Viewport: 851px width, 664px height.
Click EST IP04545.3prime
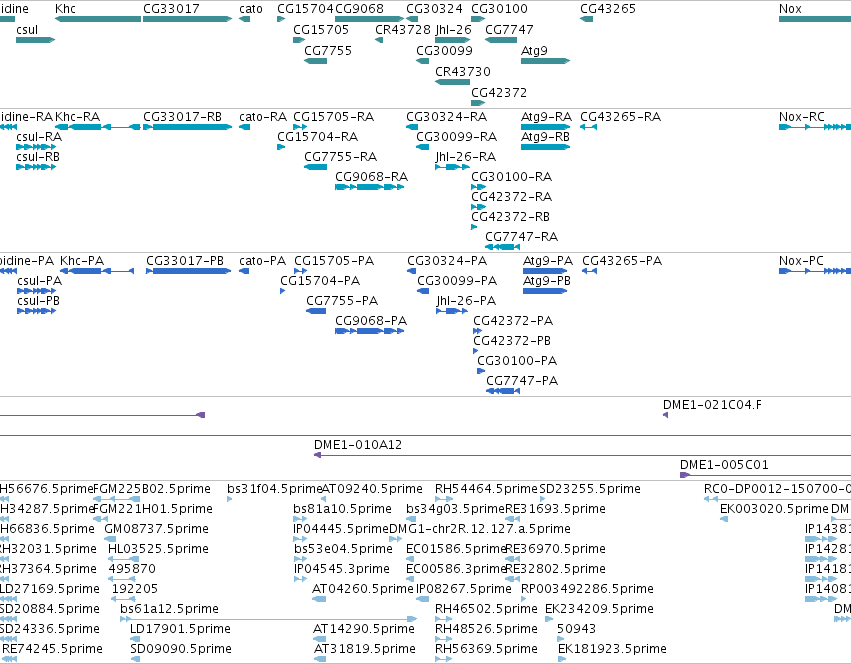[x=300, y=579]
